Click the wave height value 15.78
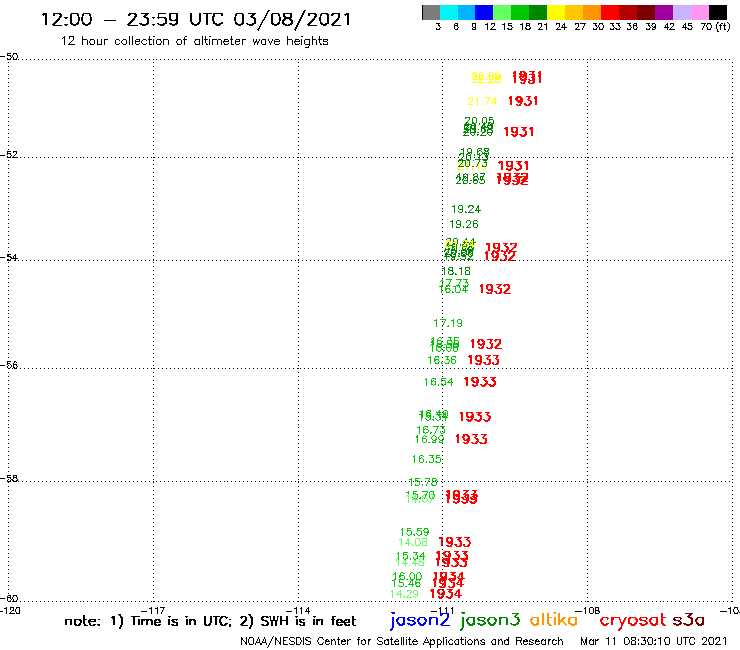Image resolution: width=740 pixels, height=650 pixels. [x=423, y=482]
